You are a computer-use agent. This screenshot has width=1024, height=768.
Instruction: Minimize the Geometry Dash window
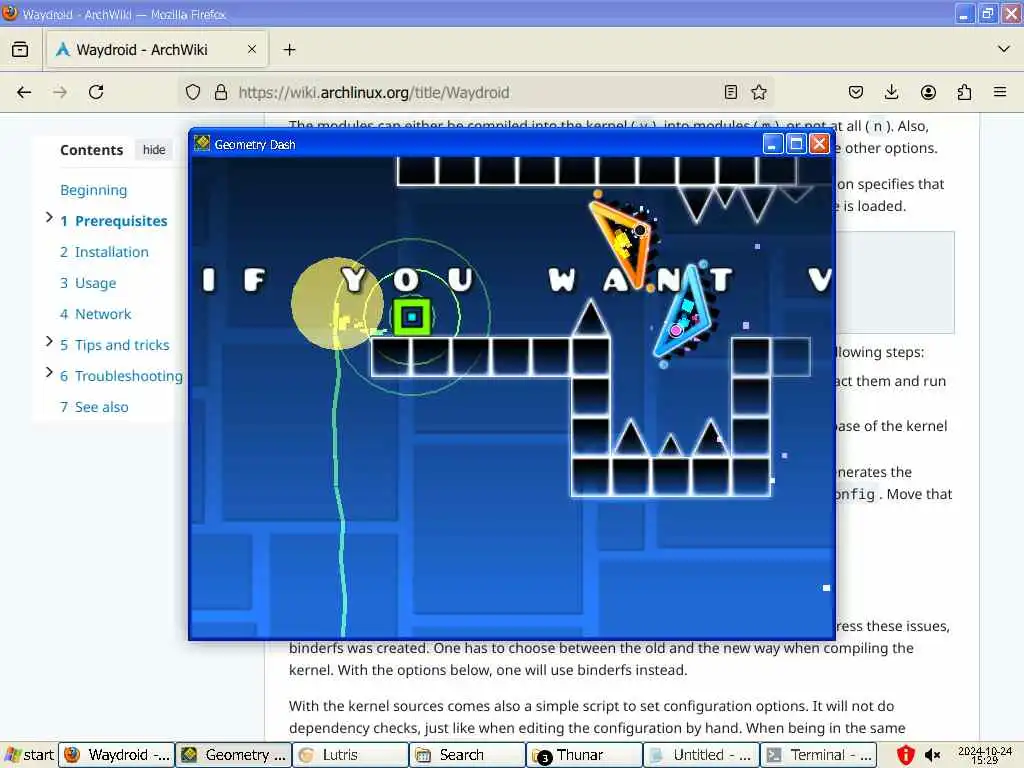click(772, 144)
